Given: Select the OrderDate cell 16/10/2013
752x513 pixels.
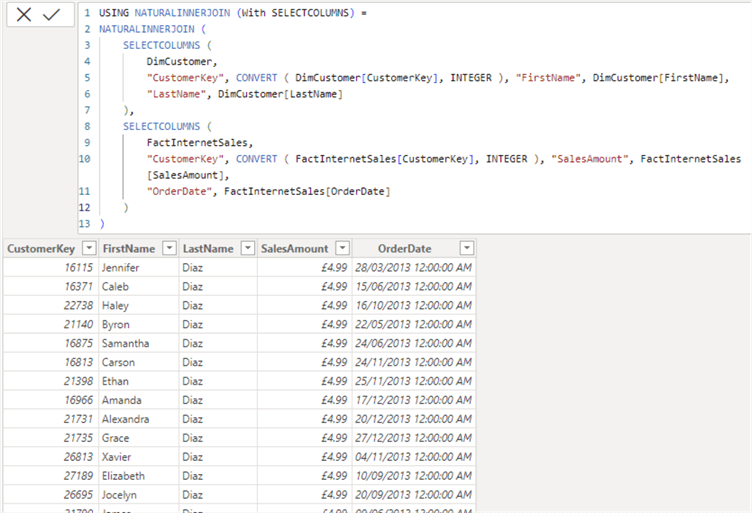Looking at the screenshot, I should [x=414, y=305].
